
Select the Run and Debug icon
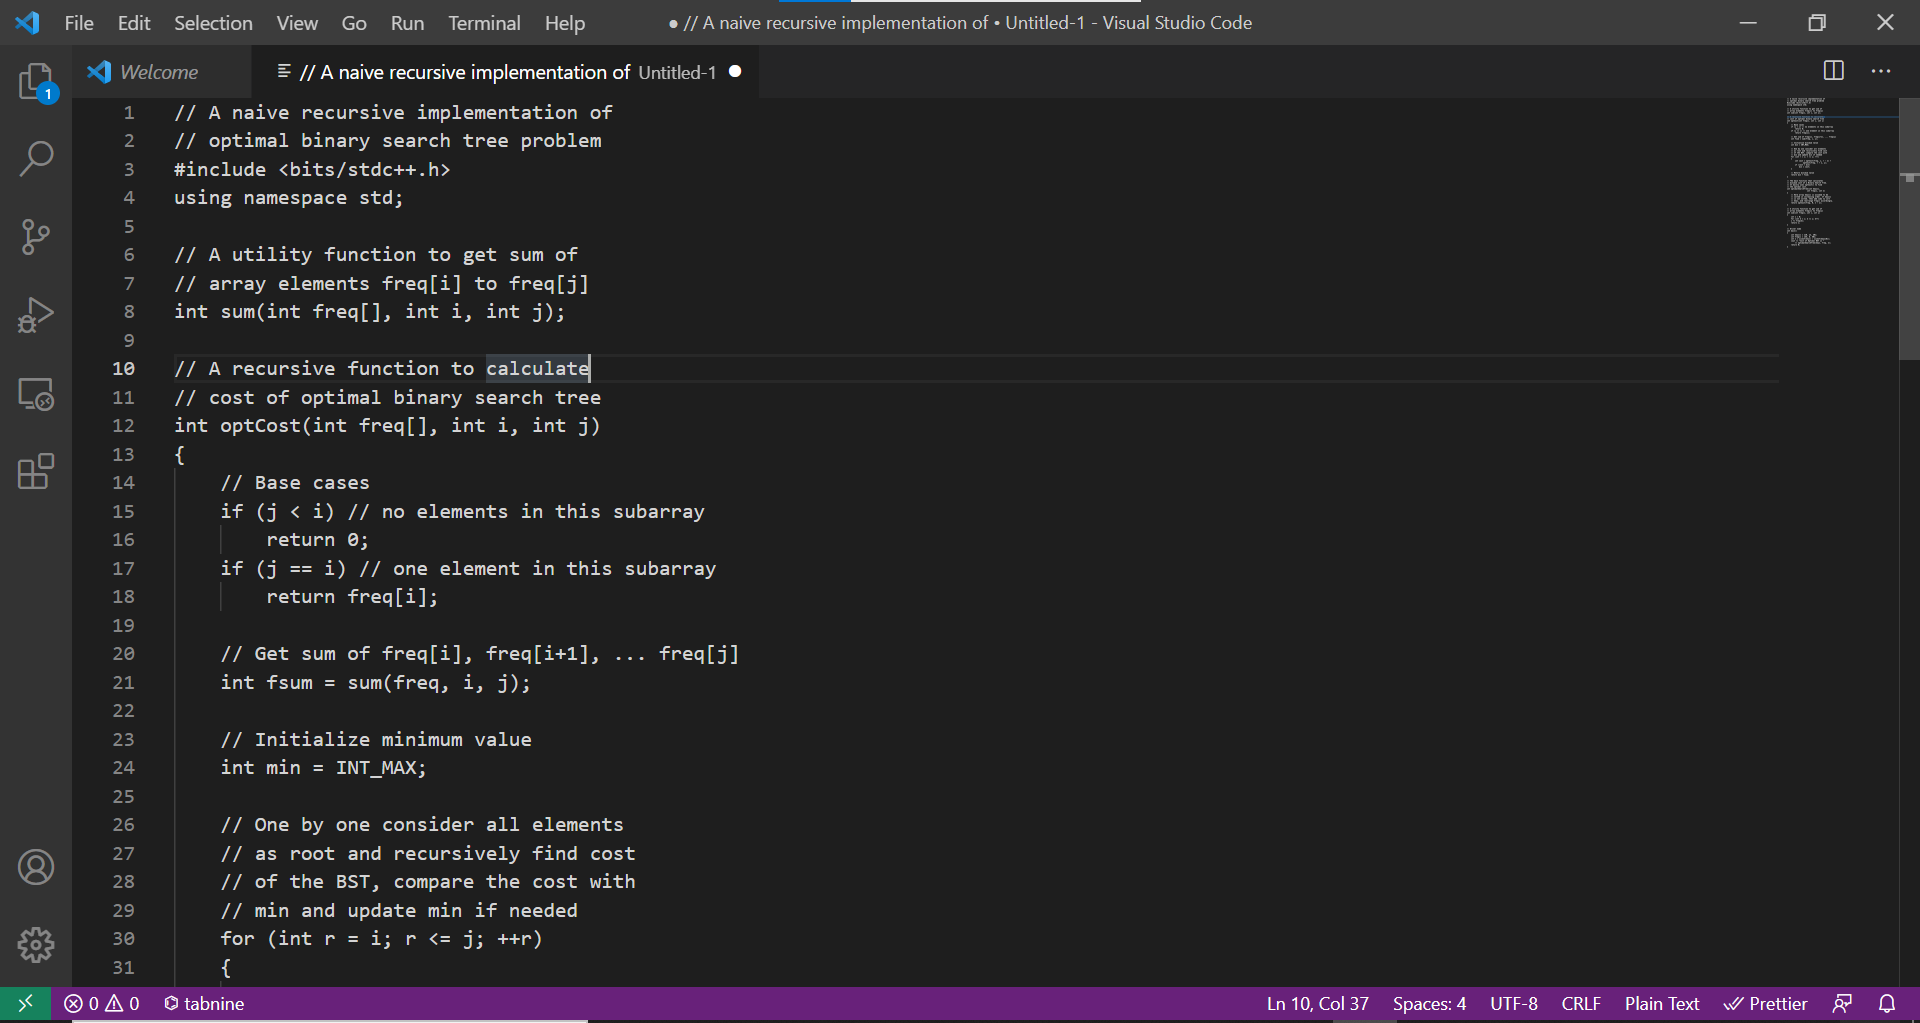pyautogui.click(x=36, y=314)
